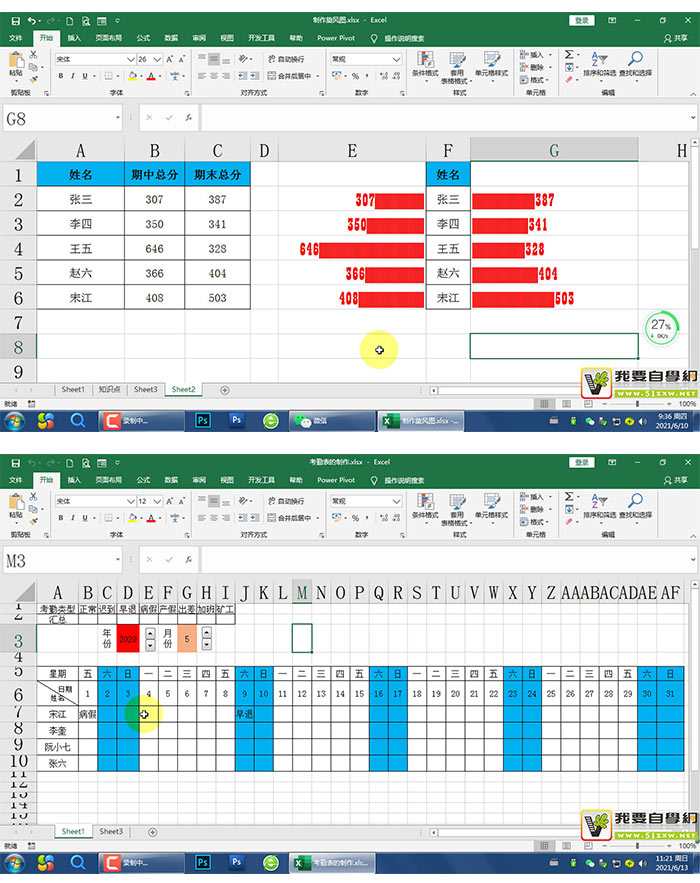
Task: Click 共享 share in top Excel window
Action: [676, 38]
